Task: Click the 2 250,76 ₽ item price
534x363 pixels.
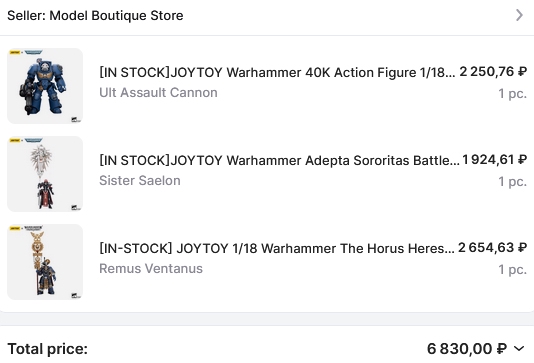Action: (x=493, y=72)
